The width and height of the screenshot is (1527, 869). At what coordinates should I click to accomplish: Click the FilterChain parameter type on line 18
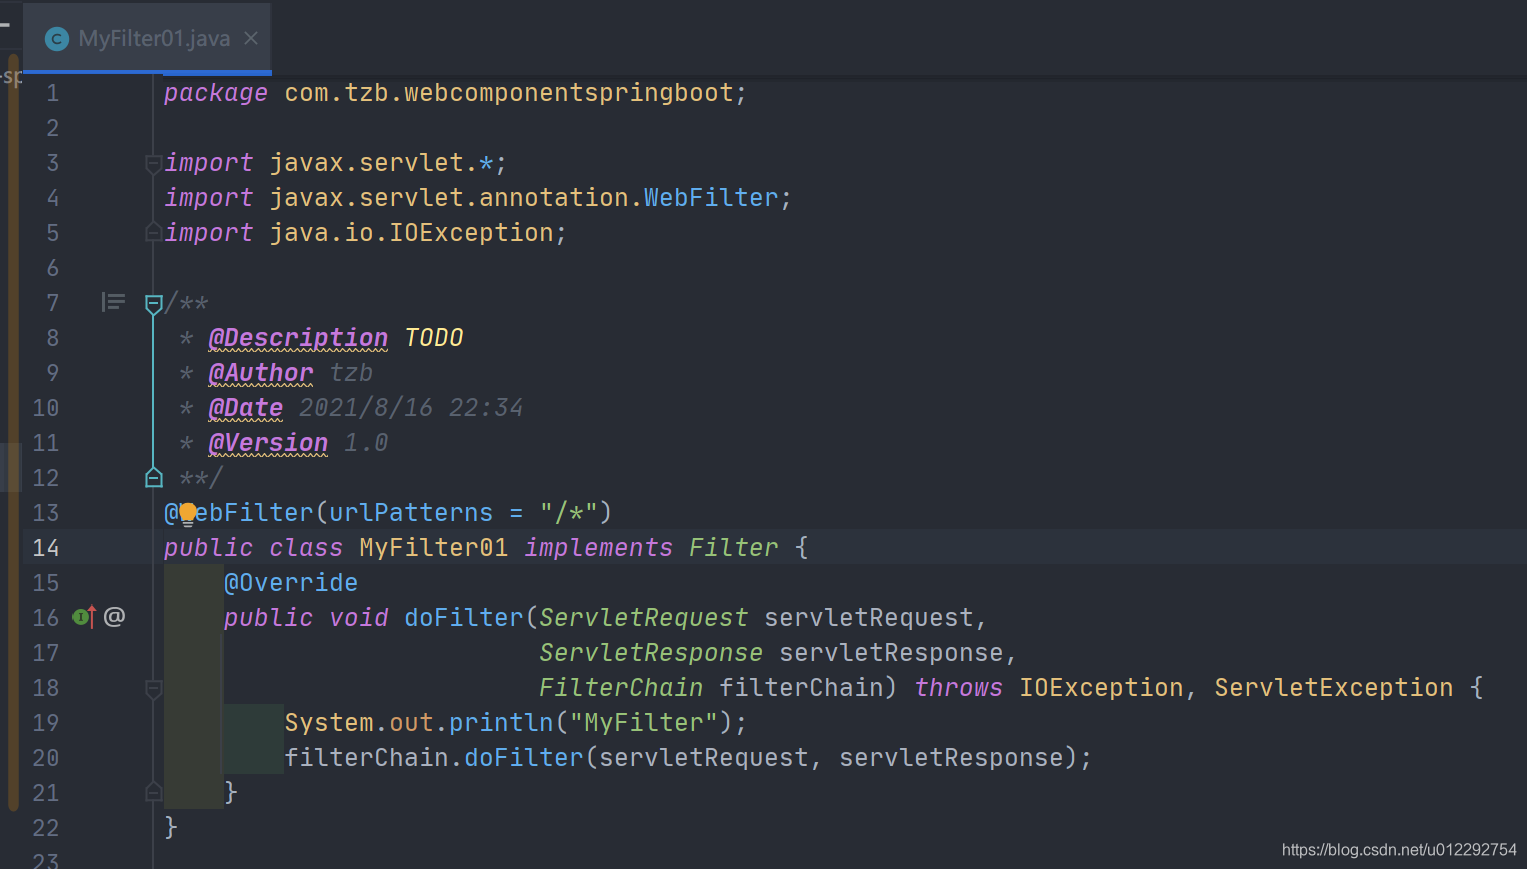[621, 688]
